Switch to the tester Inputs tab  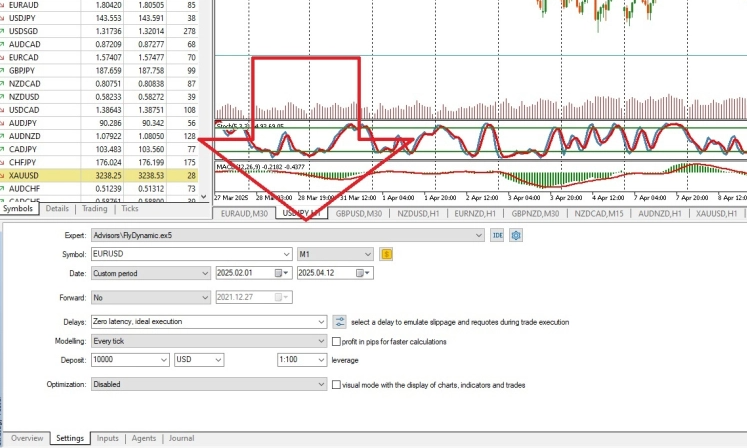(108, 438)
